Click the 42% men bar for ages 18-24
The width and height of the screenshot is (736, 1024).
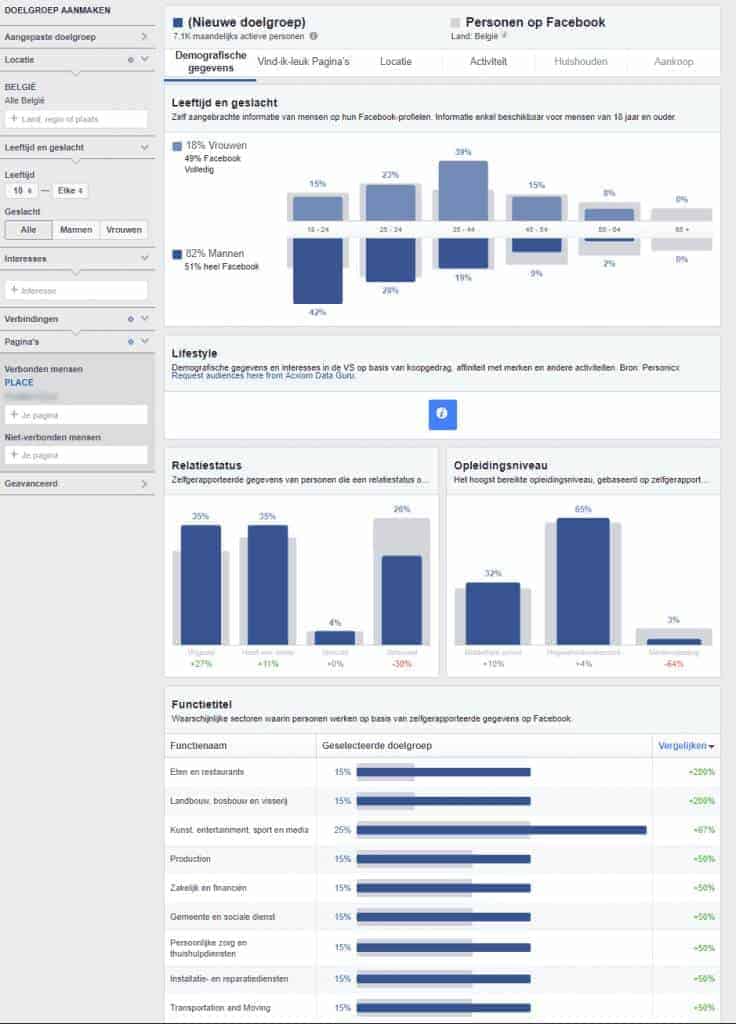point(317,270)
